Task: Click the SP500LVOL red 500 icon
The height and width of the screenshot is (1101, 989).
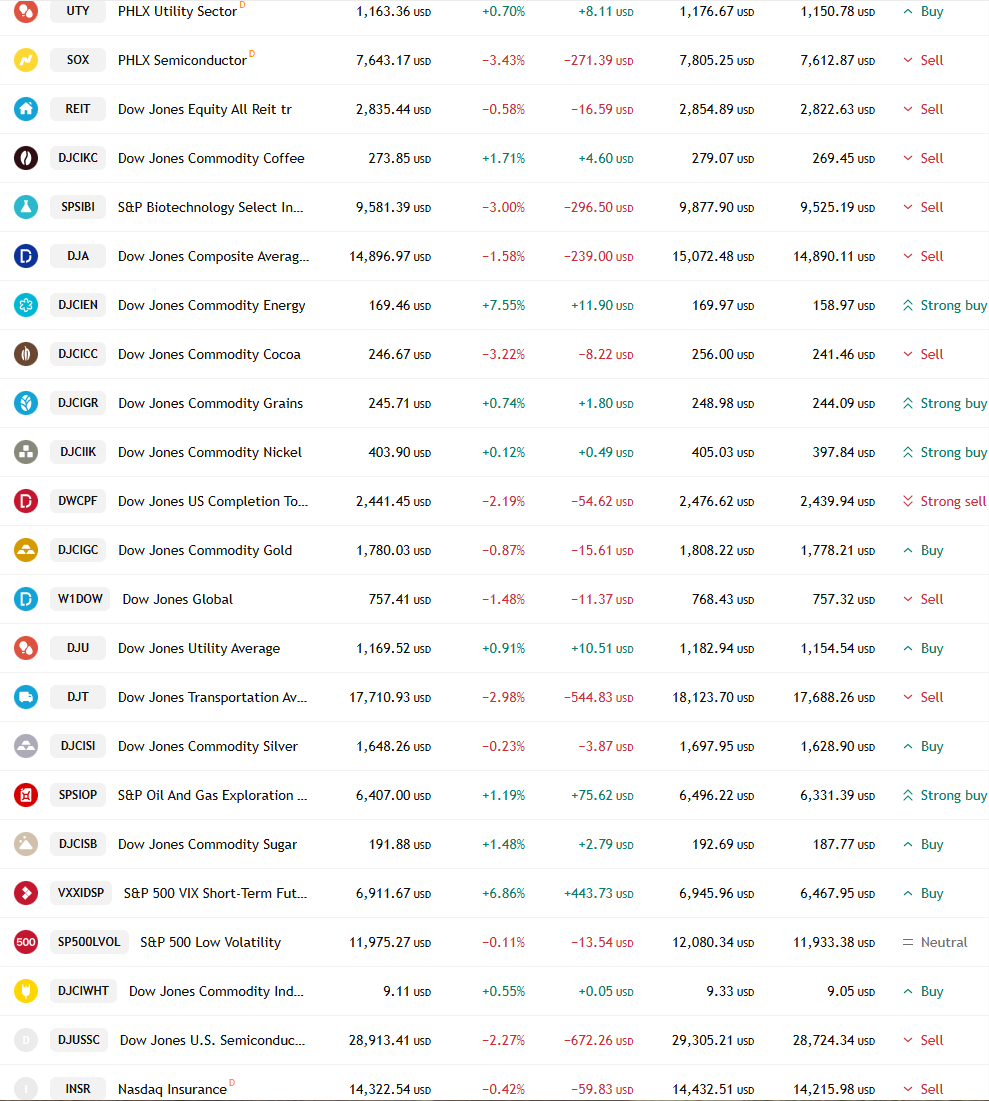Action: click(26, 942)
